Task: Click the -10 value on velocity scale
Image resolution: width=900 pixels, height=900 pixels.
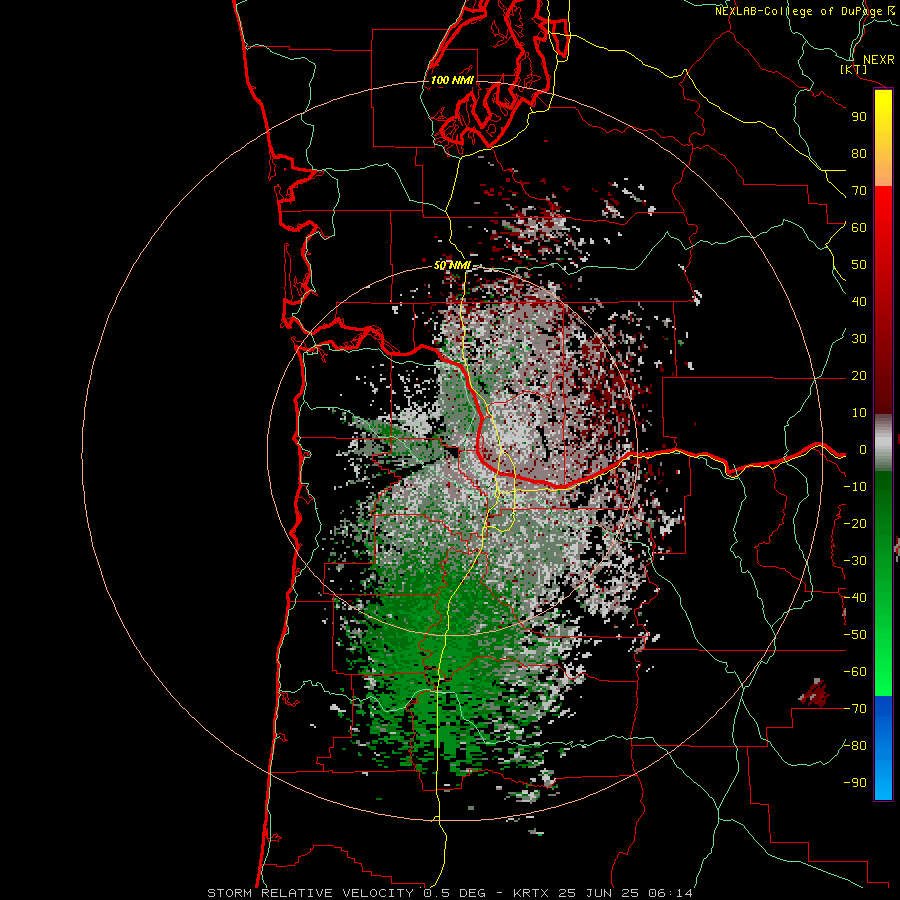Action: (x=855, y=487)
